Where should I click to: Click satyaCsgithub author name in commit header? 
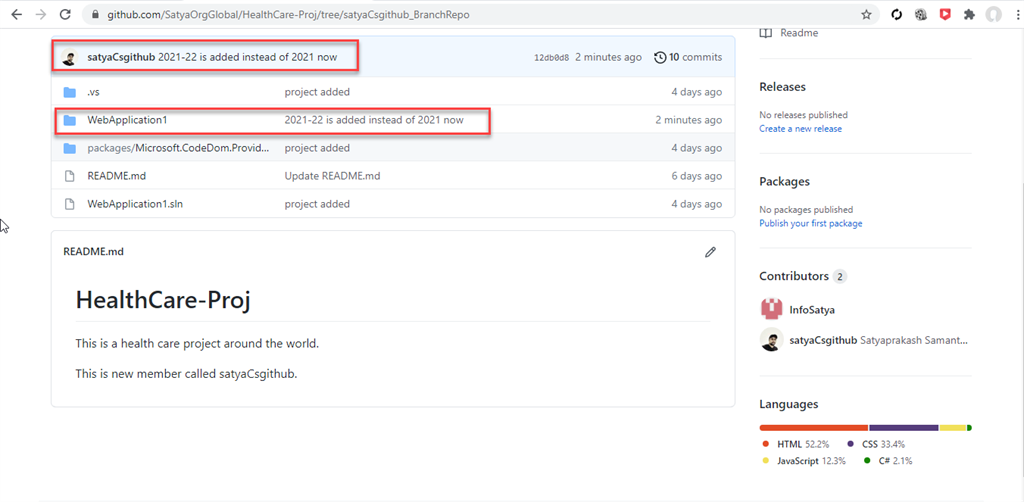click(121, 57)
